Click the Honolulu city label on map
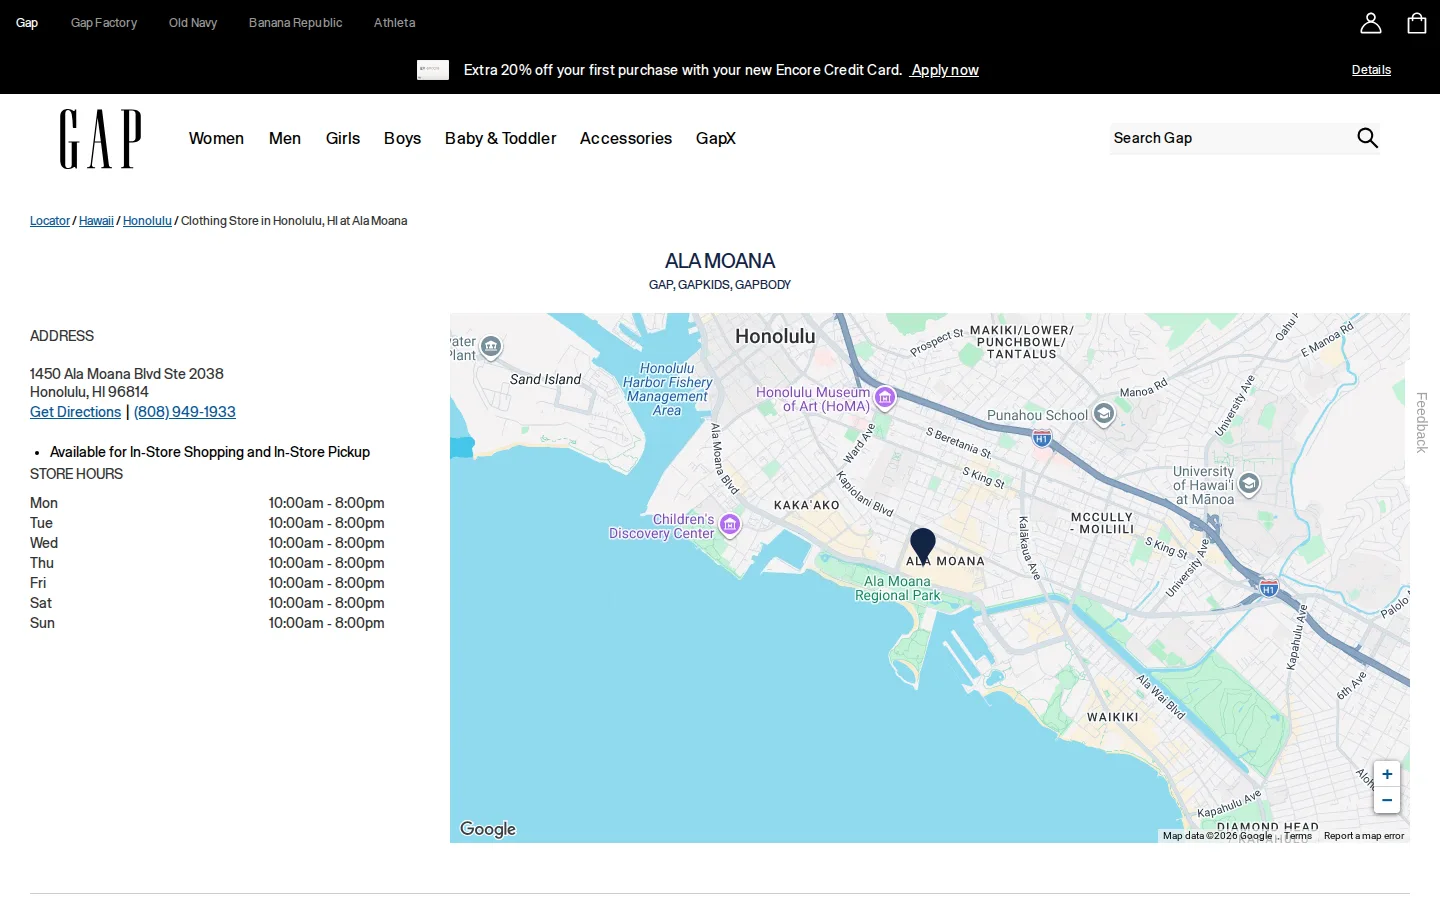The image size is (1440, 900). pos(775,337)
